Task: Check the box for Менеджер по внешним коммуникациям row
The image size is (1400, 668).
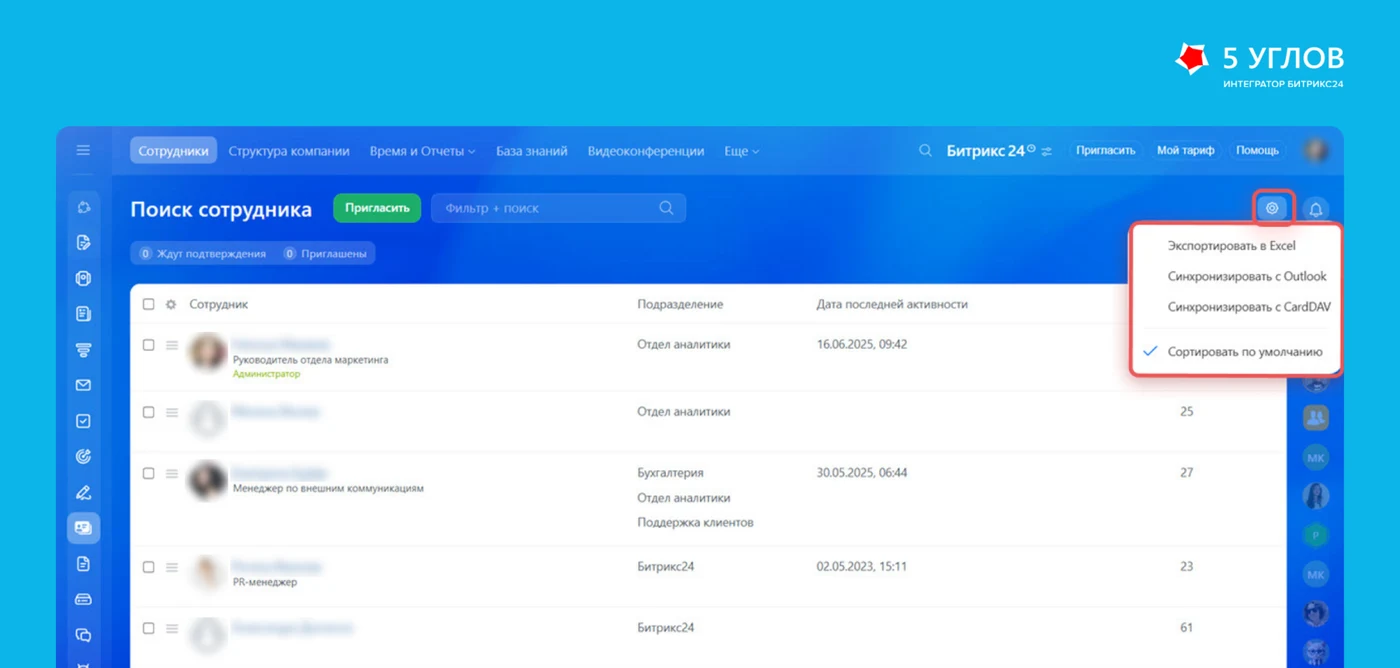Action: (149, 473)
